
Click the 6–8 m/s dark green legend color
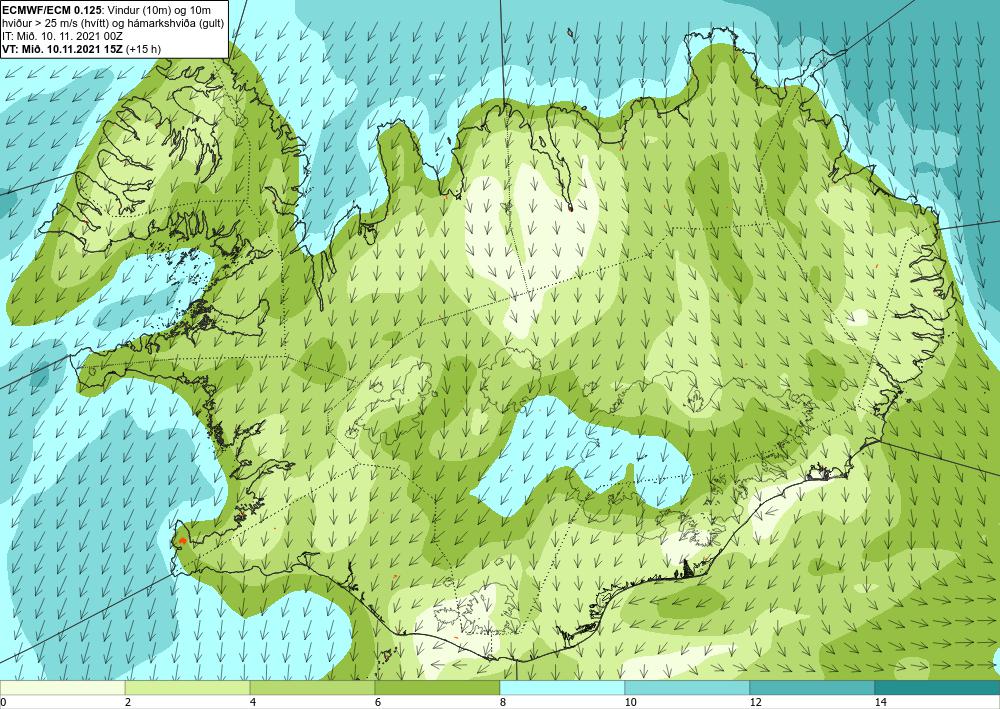click(438, 687)
